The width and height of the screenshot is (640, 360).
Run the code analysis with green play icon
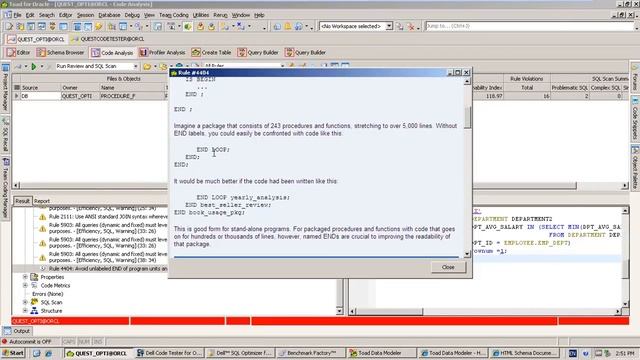(34, 66)
